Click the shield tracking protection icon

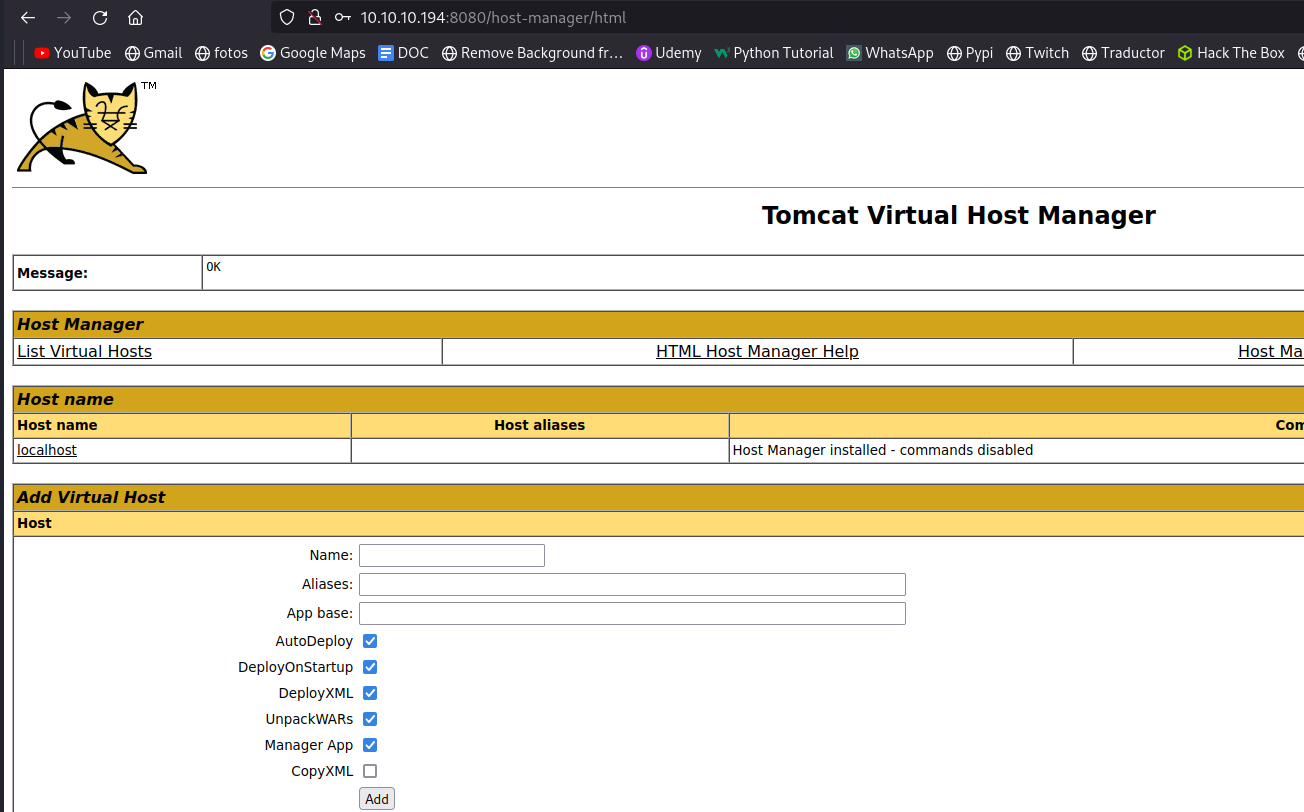287,17
